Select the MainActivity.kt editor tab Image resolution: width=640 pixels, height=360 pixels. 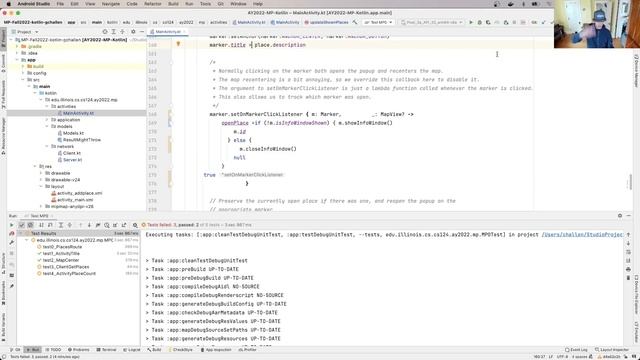168,32
